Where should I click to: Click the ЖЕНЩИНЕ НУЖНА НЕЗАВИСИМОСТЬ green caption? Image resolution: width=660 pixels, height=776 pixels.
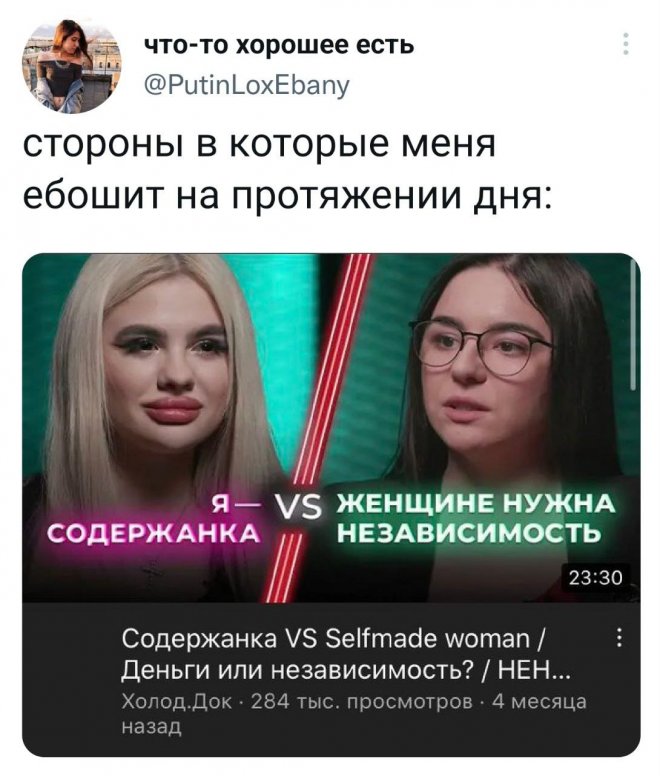point(475,519)
